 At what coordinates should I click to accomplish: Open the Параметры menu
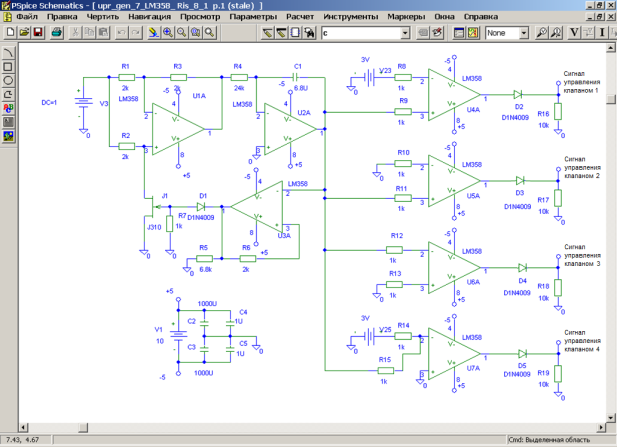point(253,17)
